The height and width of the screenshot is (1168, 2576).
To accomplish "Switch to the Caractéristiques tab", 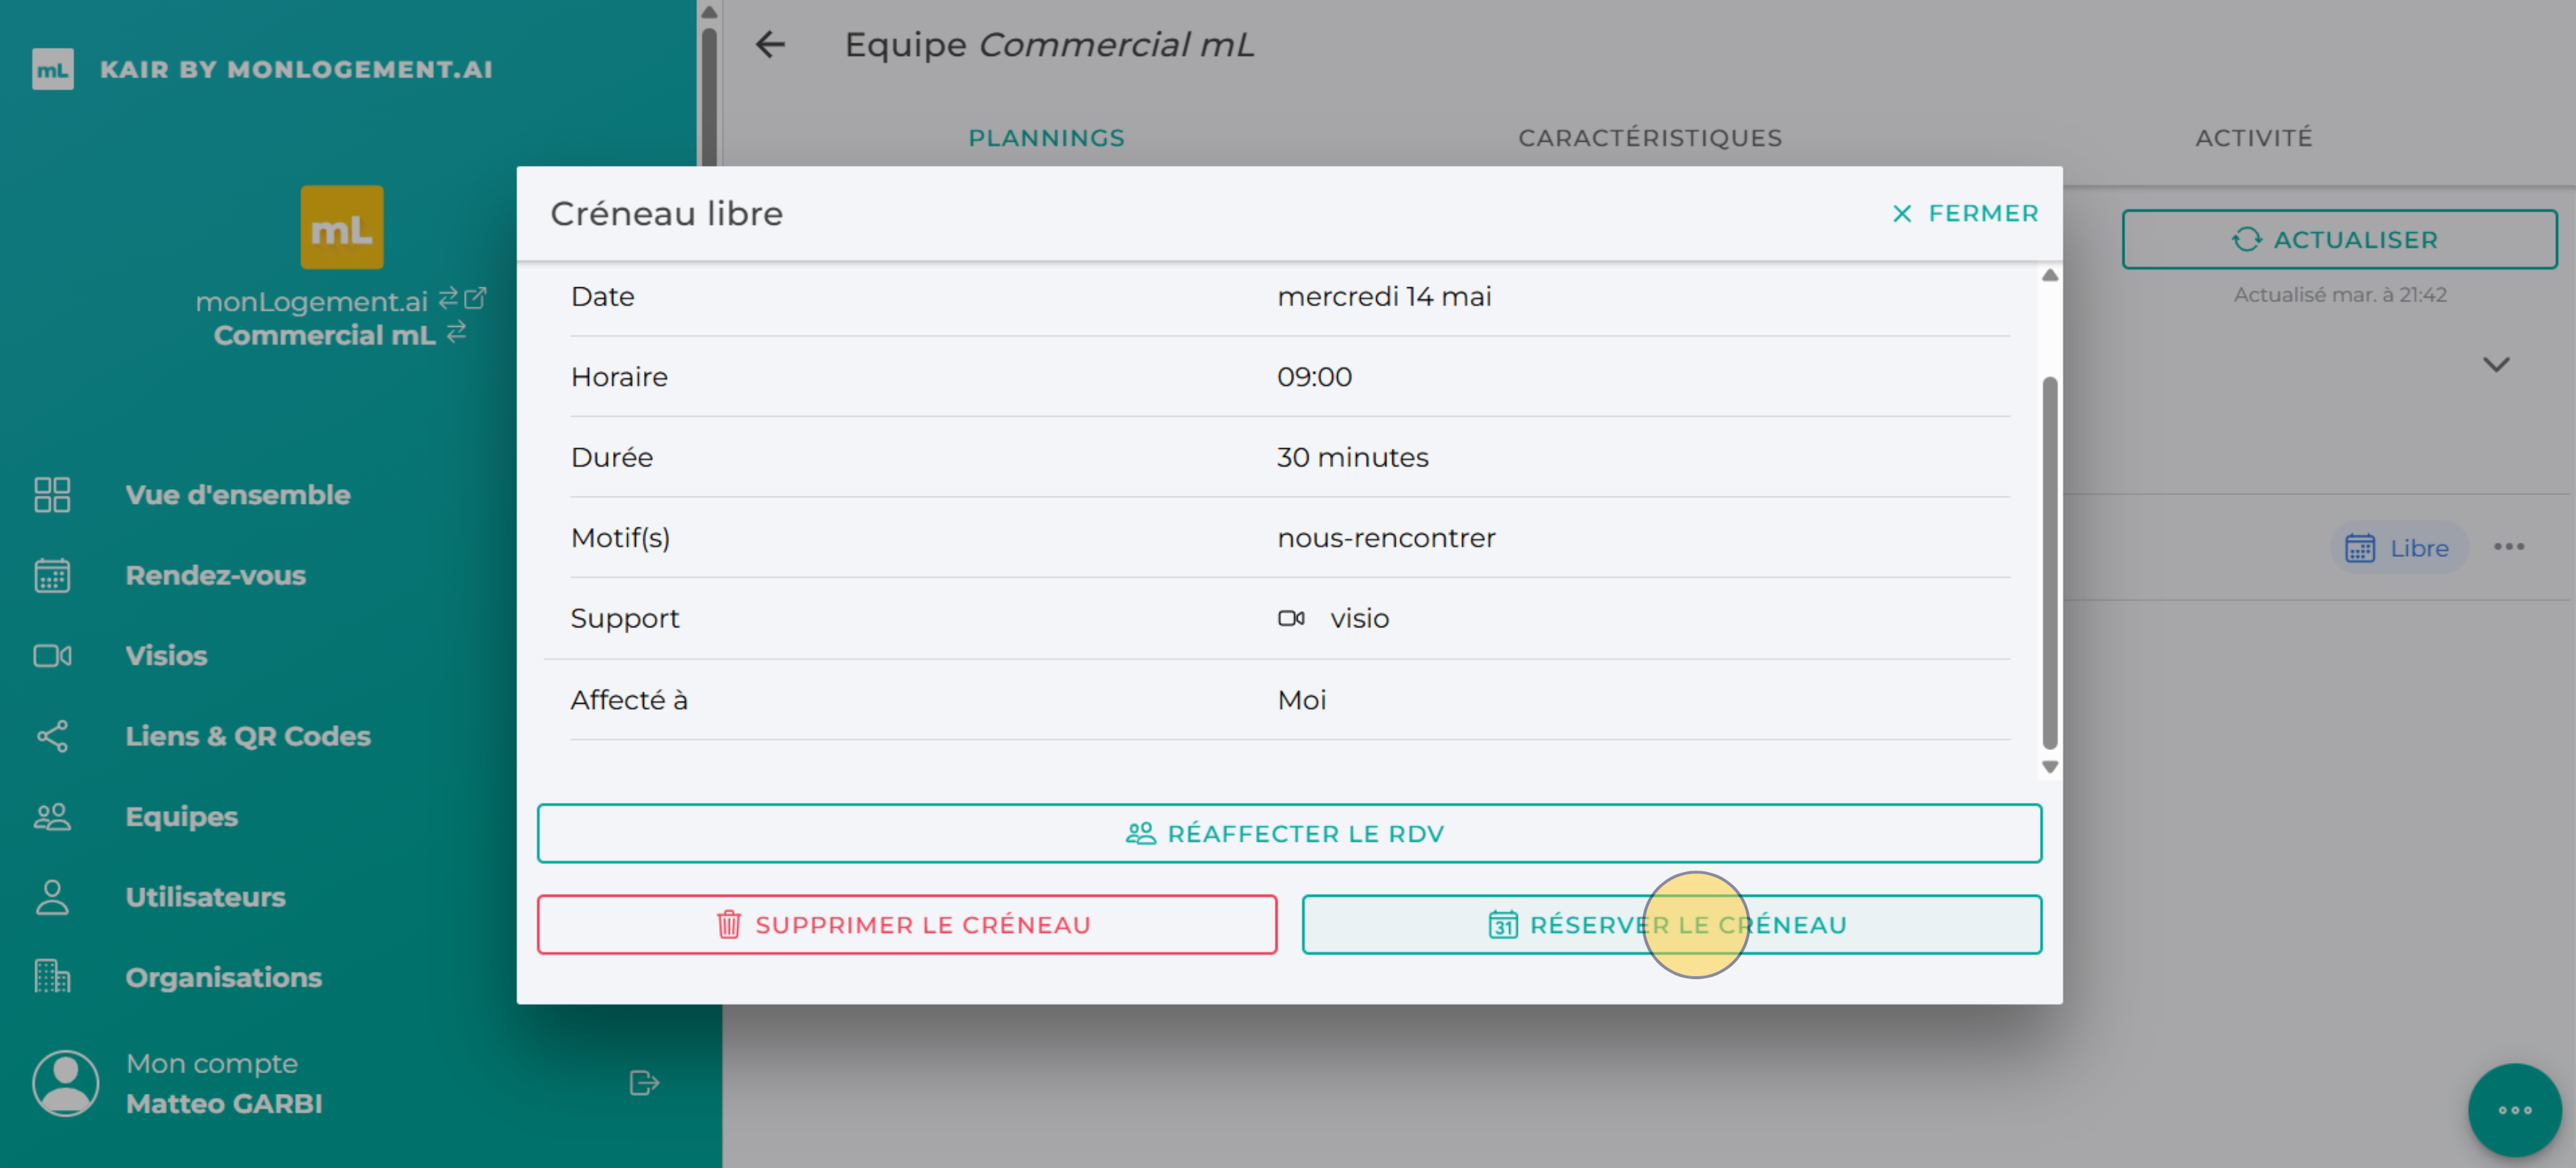I will [1650, 138].
